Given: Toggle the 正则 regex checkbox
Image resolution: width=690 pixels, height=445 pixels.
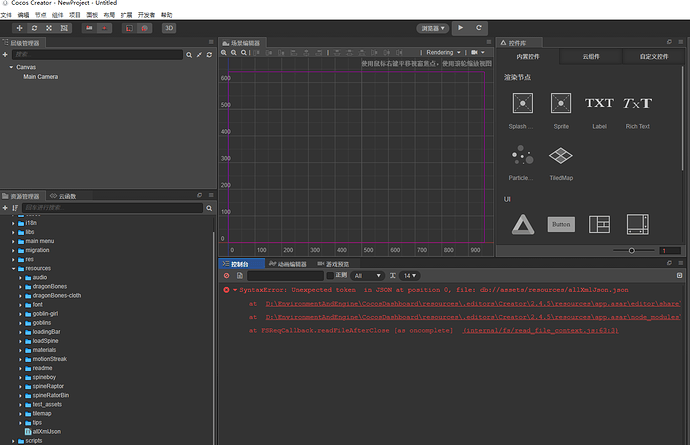Looking at the screenshot, I should pos(330,276).
